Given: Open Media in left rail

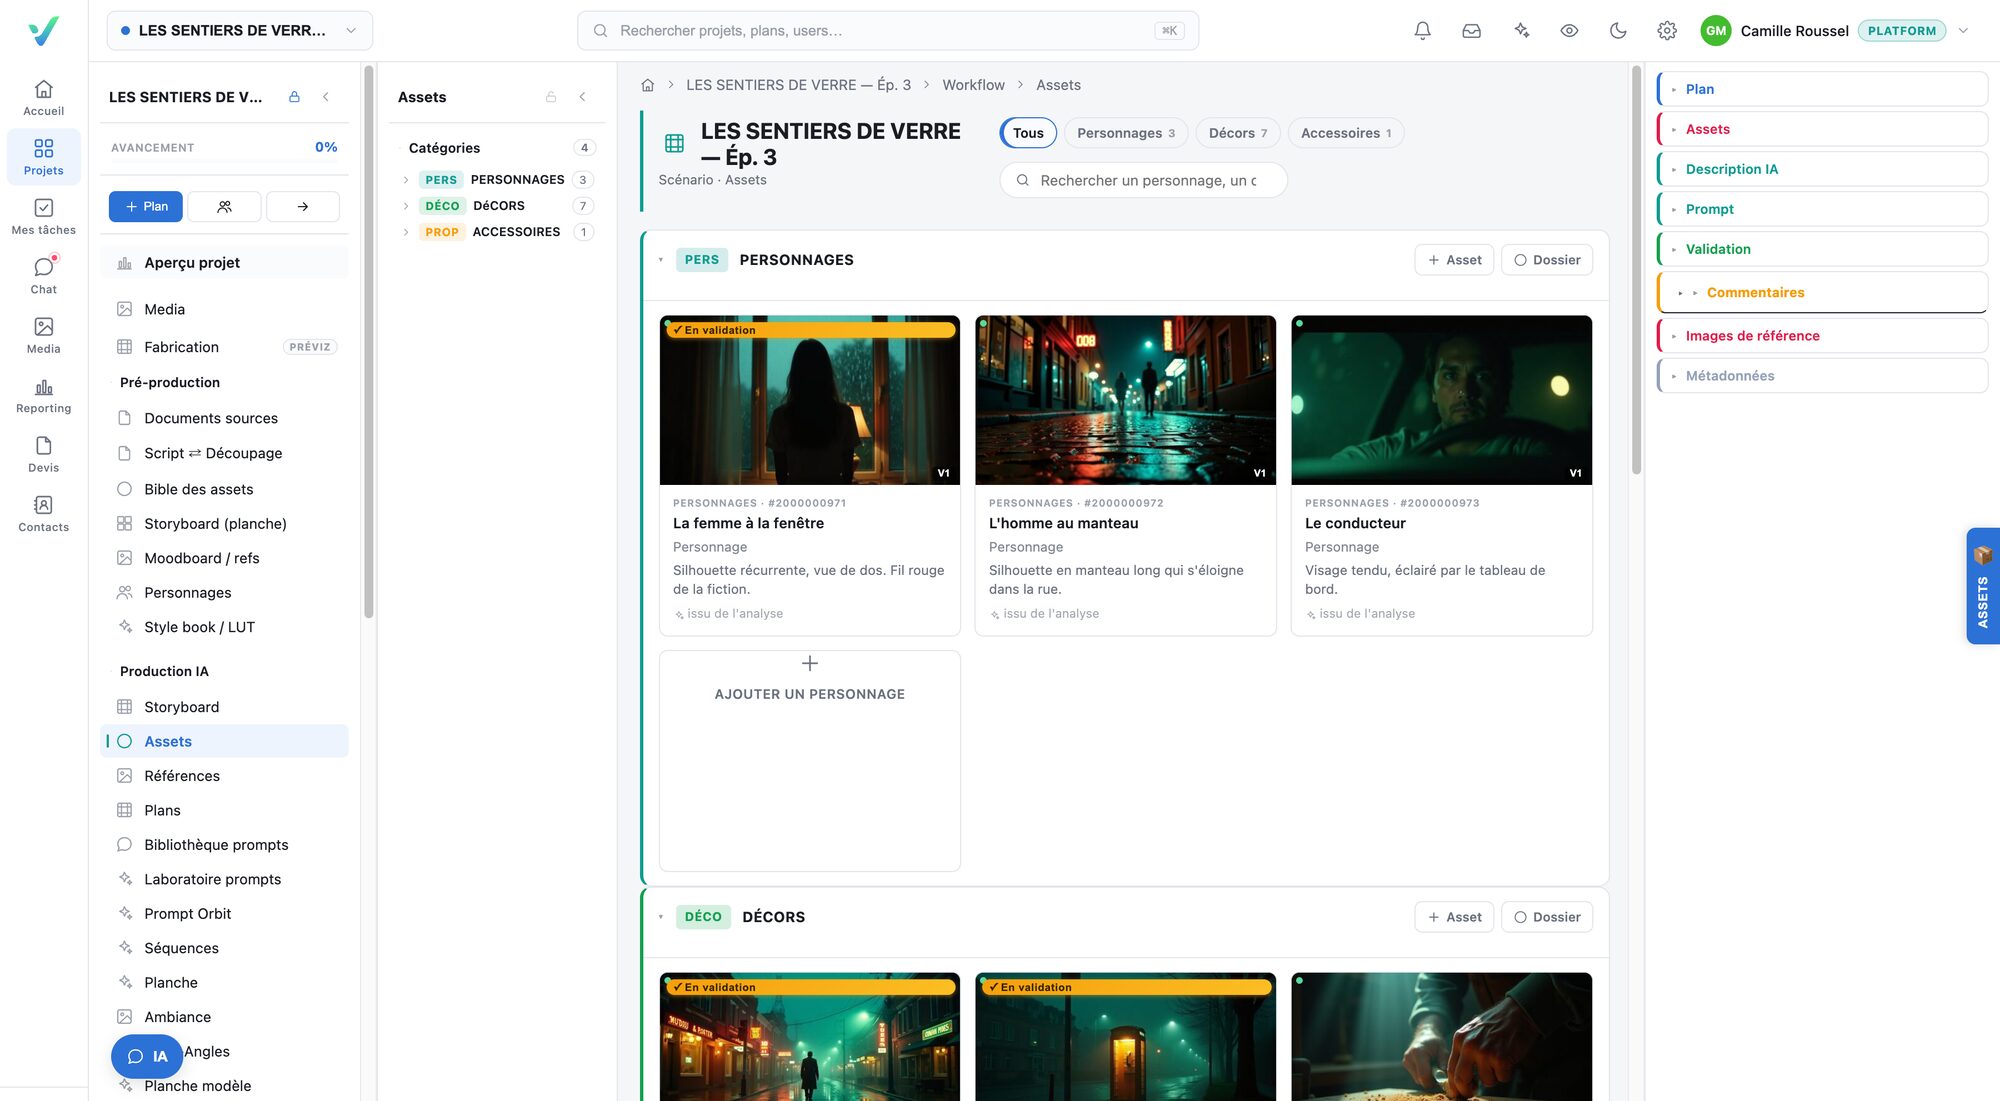Looking at the screenshot, I should [x=43, y=335].
